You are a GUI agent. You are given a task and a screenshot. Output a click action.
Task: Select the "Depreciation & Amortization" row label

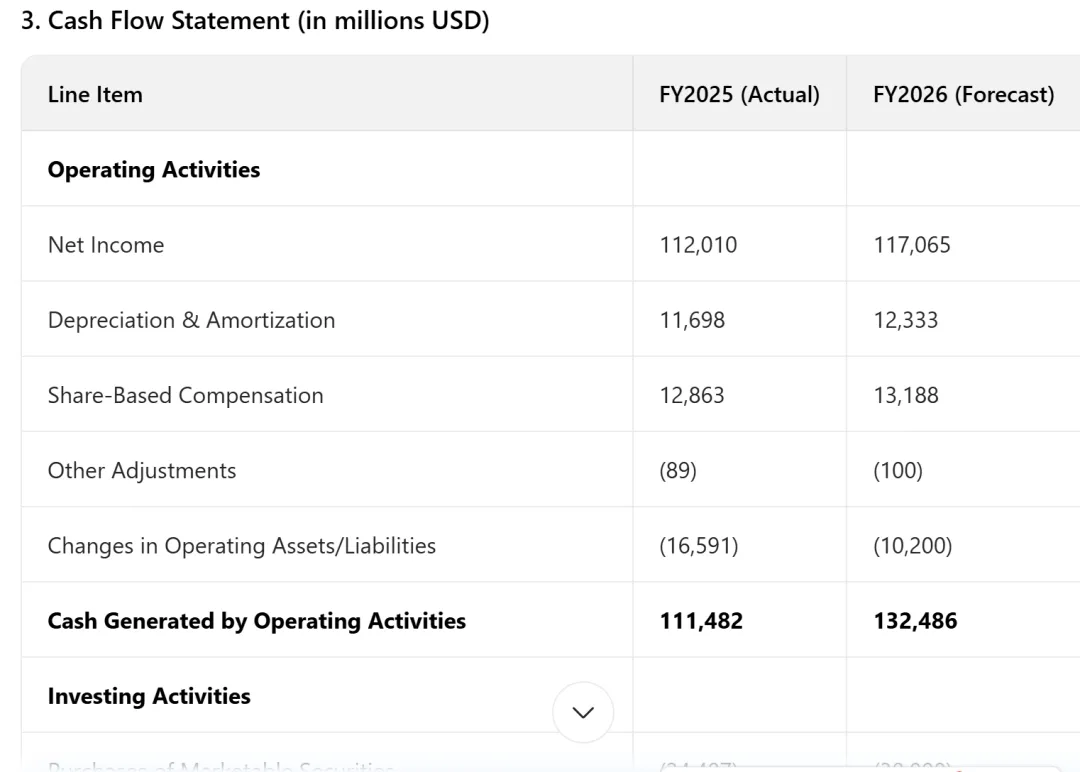tap(191, 320)
